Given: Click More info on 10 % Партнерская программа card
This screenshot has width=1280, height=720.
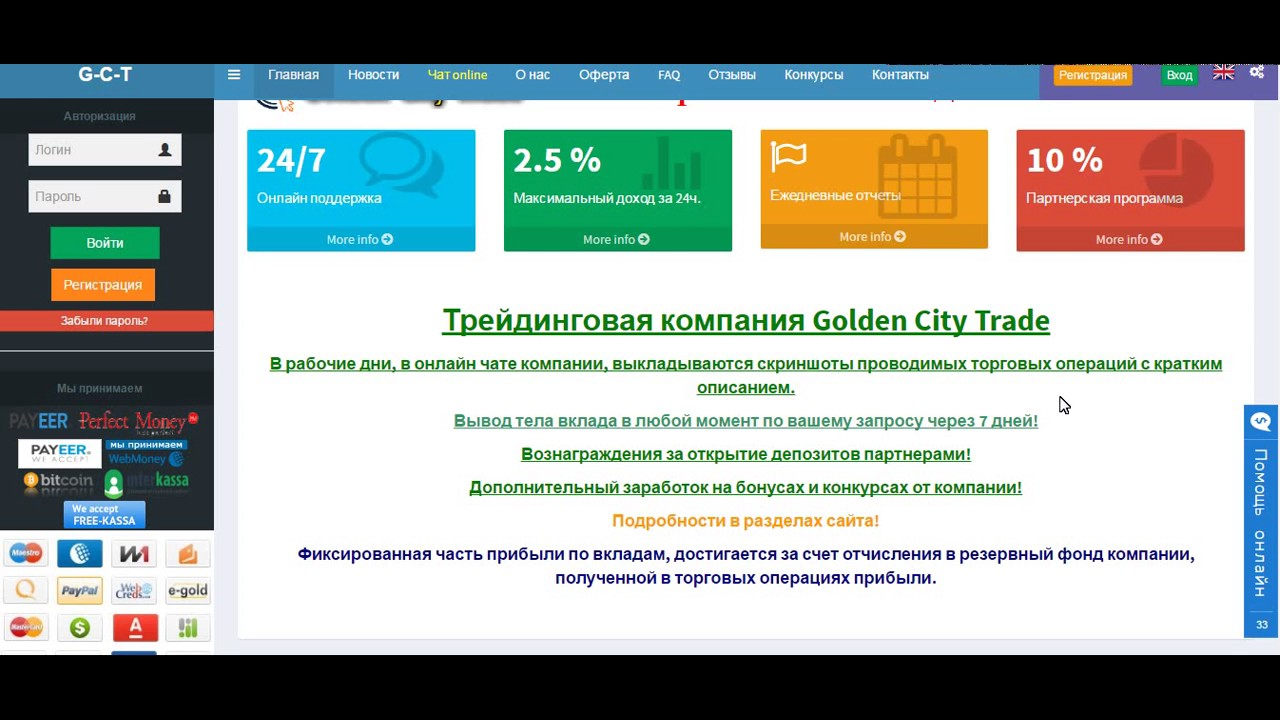Looking at the screenshot, I should (x=1129, y=239).
